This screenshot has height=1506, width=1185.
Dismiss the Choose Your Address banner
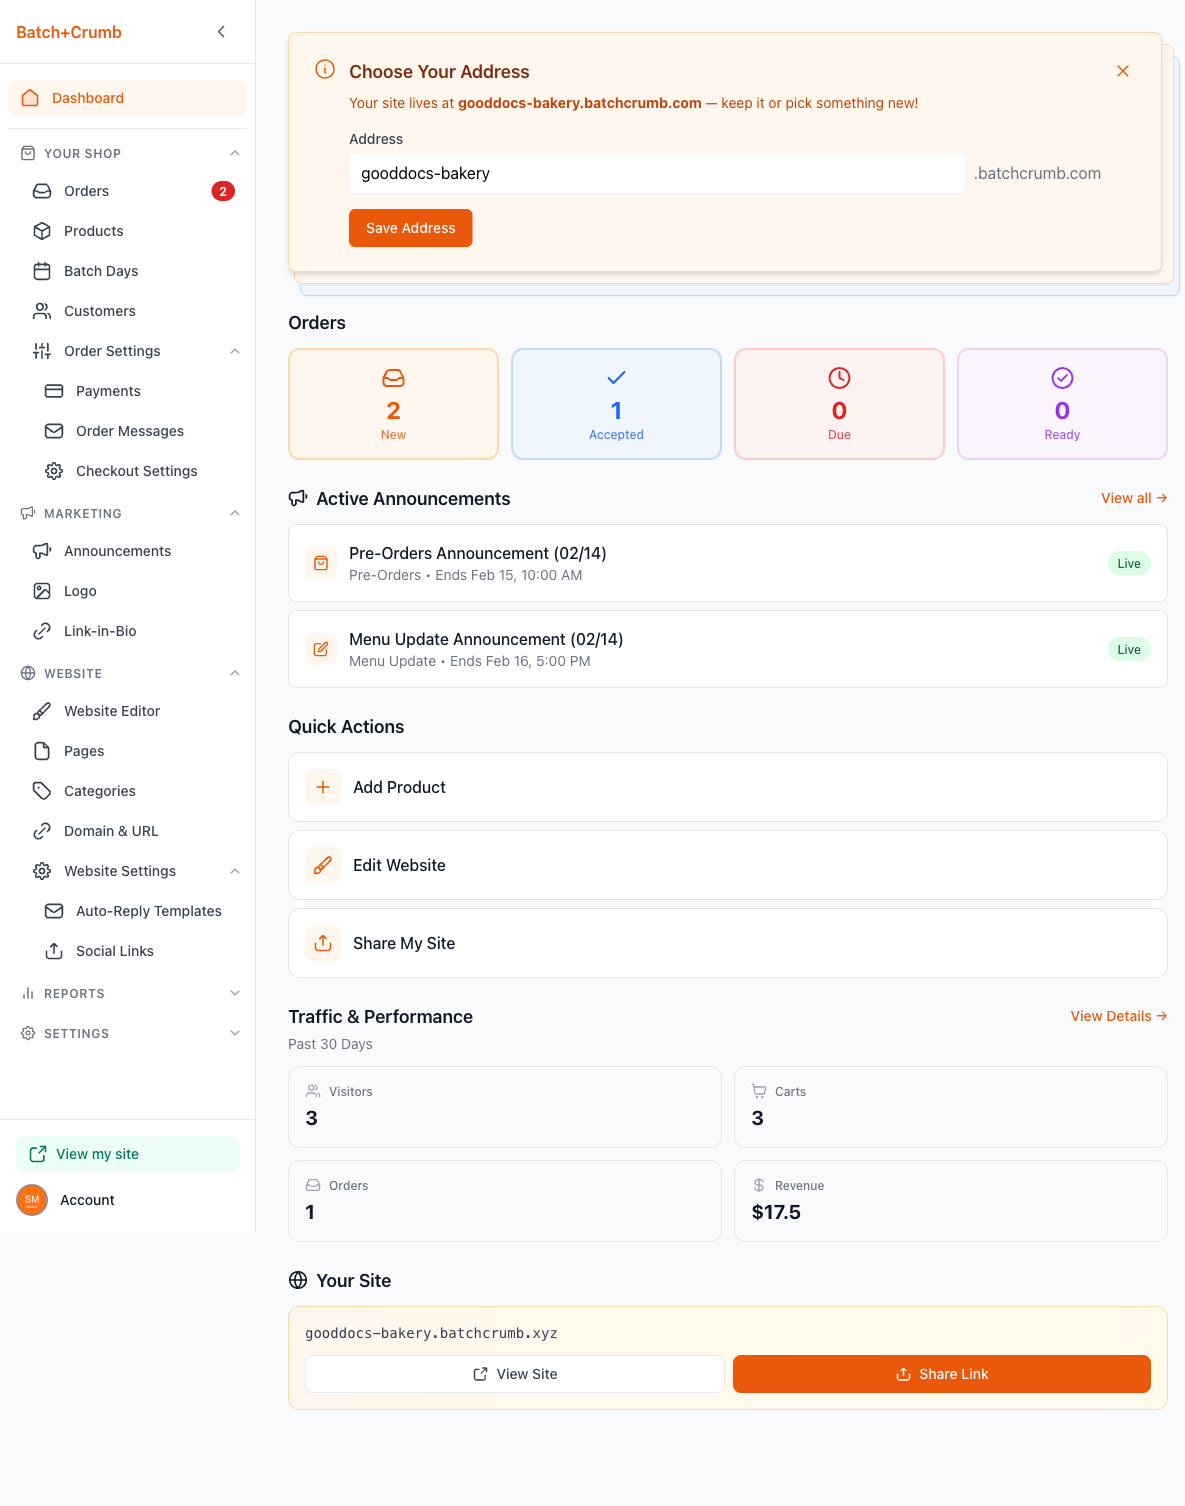(1122, 71)
